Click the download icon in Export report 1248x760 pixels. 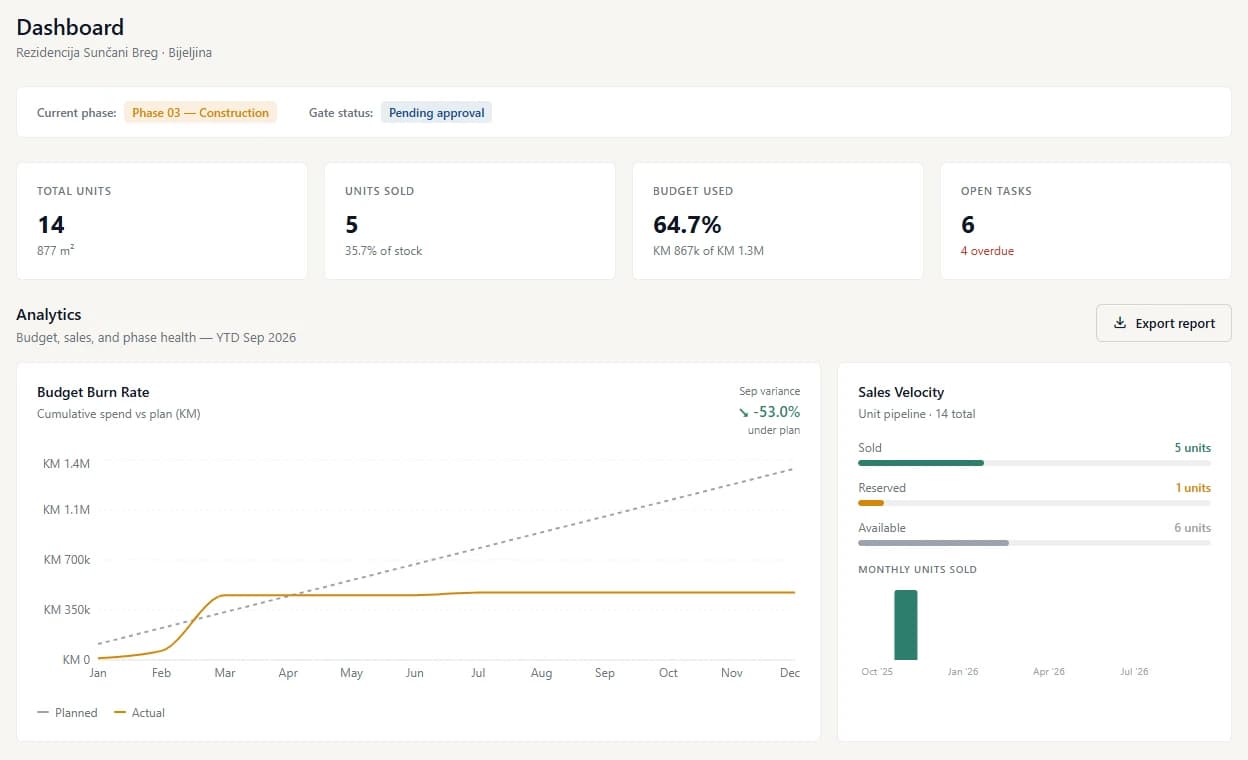tap(1120, 323)
